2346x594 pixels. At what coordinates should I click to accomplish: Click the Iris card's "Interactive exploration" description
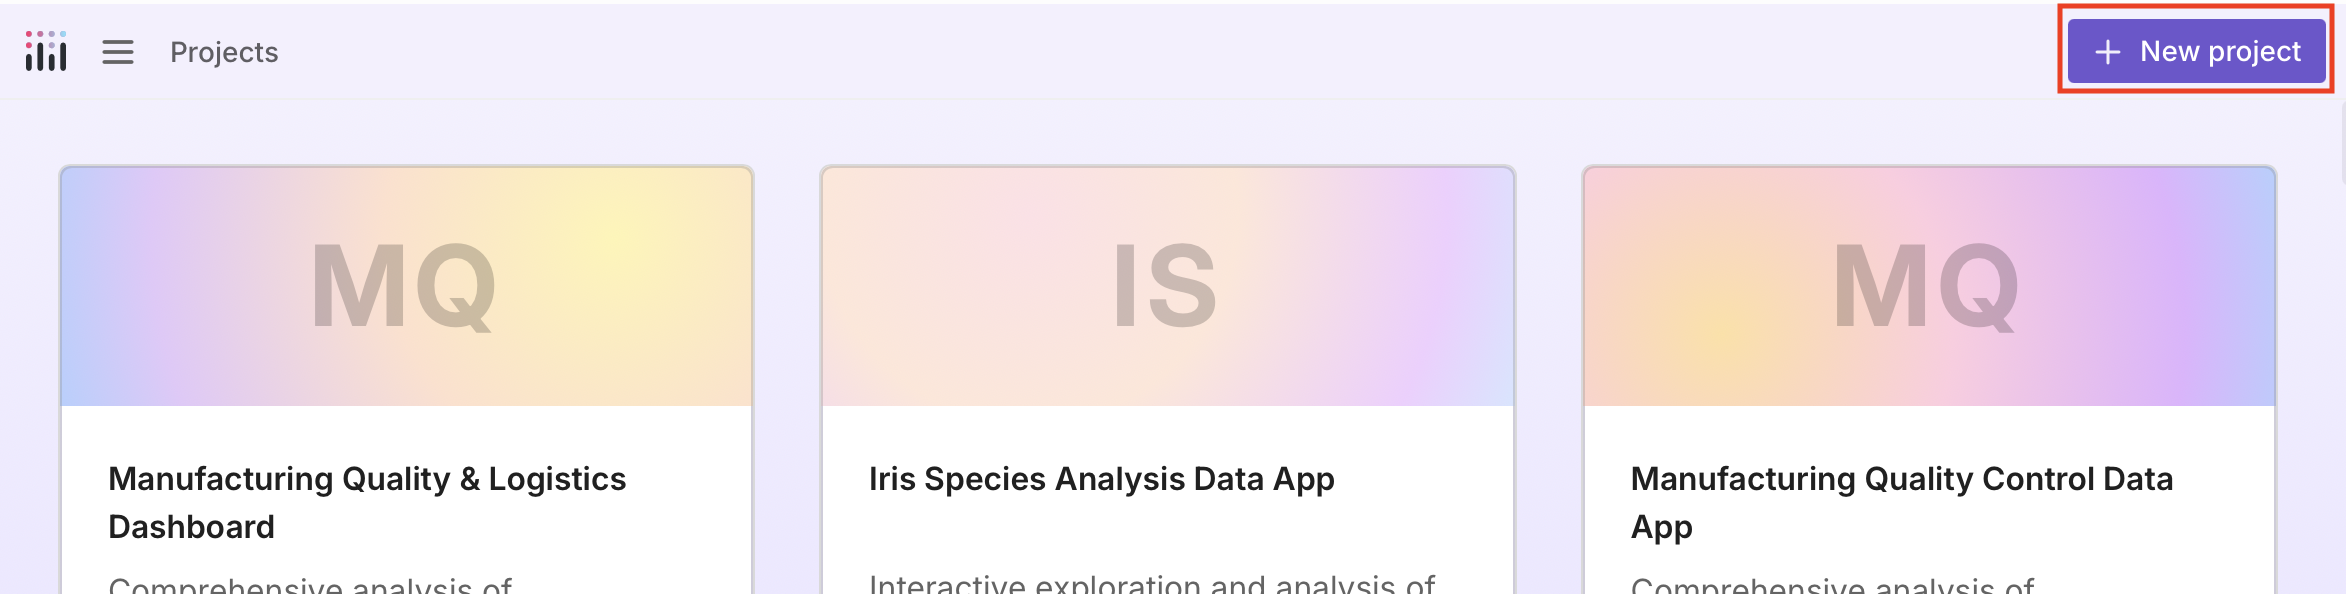1152,584
